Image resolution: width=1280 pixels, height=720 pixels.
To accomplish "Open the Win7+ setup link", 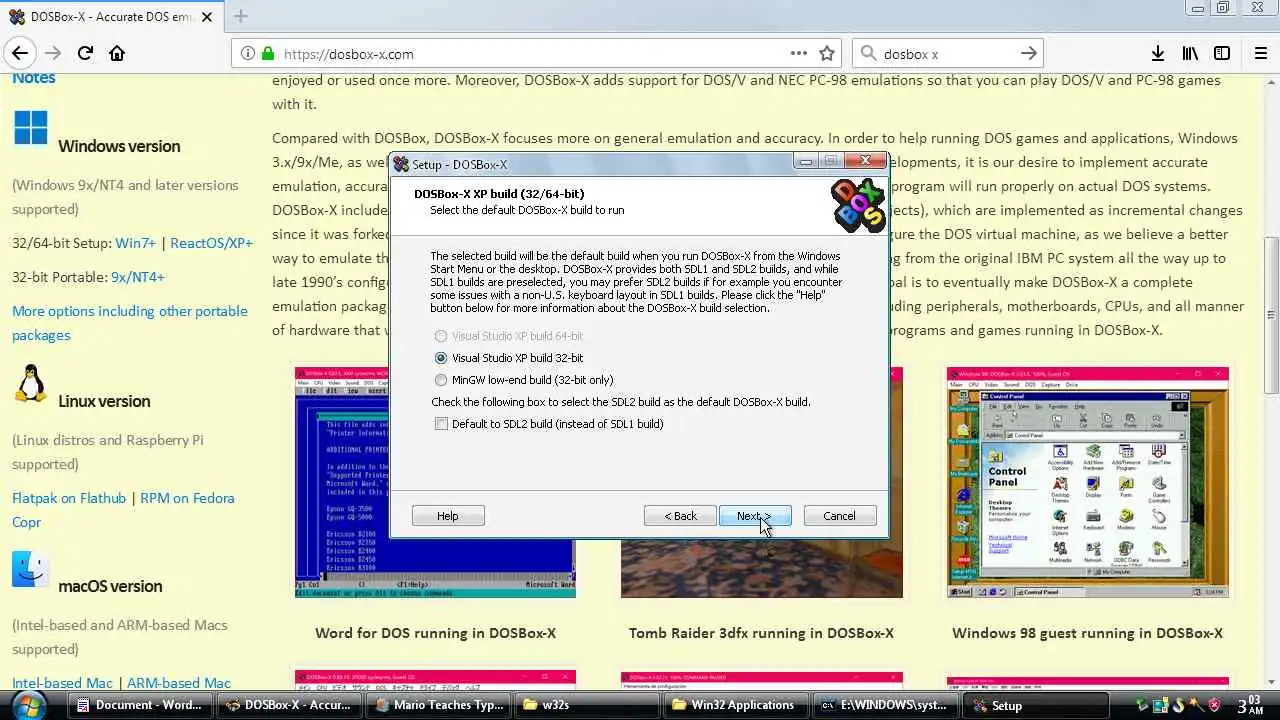I will 136,243.
